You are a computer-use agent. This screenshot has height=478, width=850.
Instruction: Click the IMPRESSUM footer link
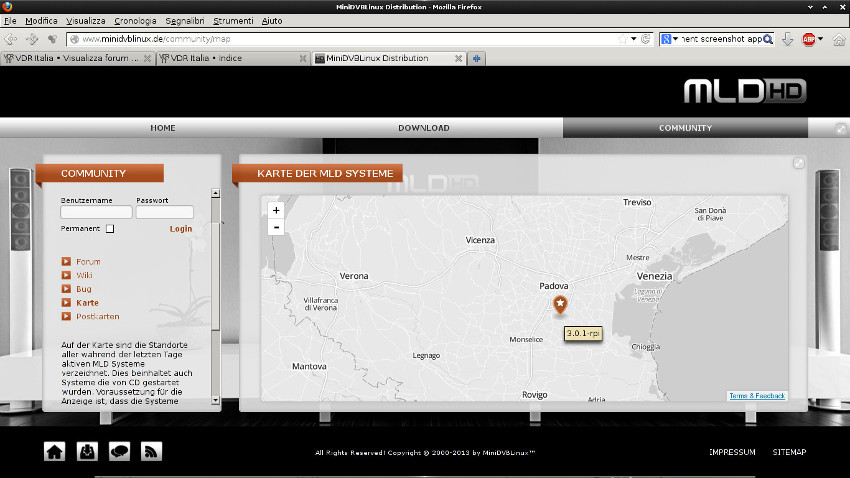[x=732, y=452]
